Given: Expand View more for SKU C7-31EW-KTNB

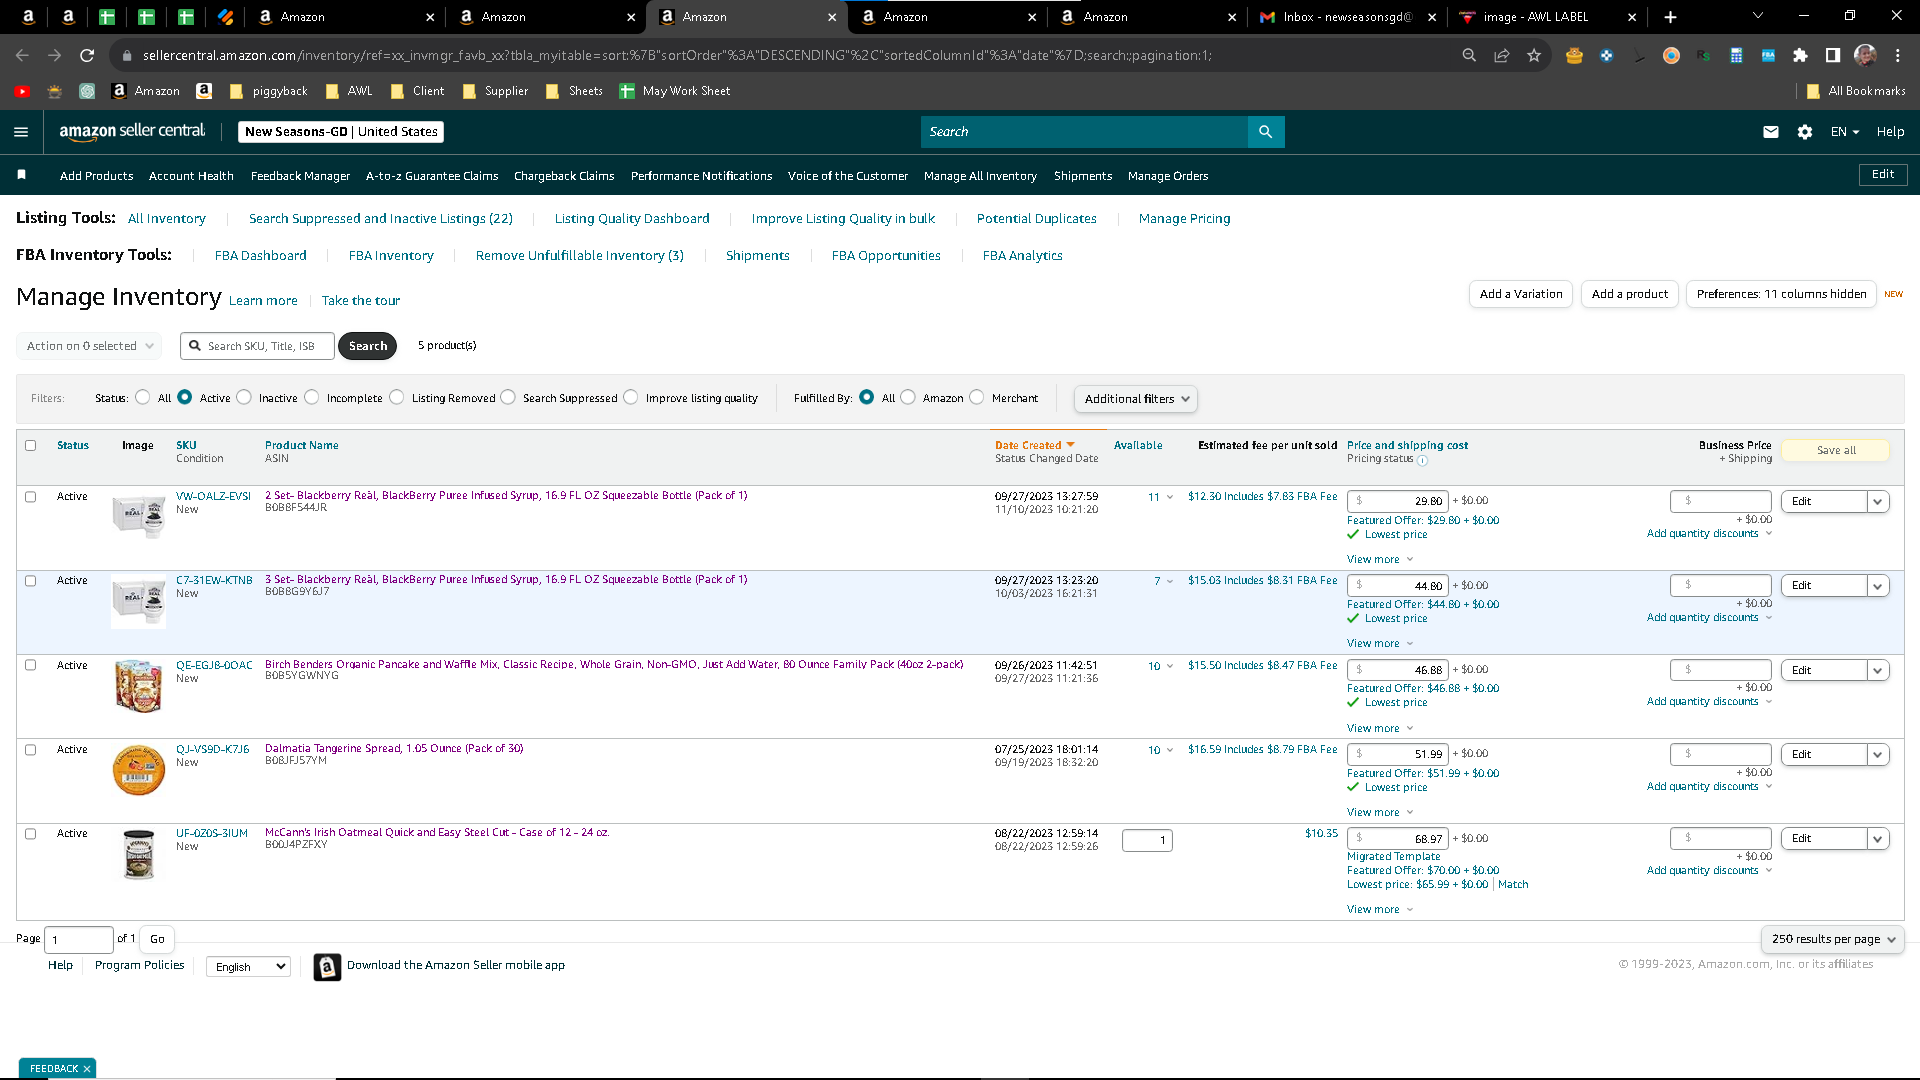Looking at the screenshot, I should click(1380, 644).
